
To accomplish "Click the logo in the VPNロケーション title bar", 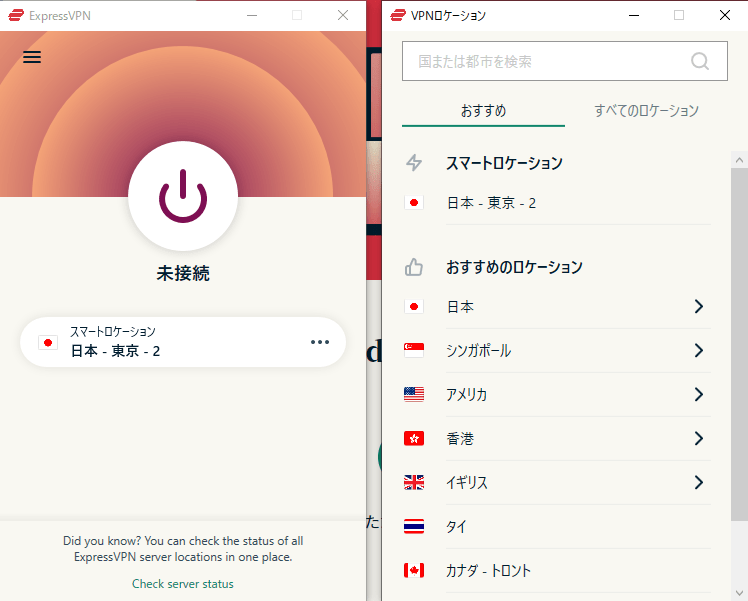I will (x=398, y=15).
